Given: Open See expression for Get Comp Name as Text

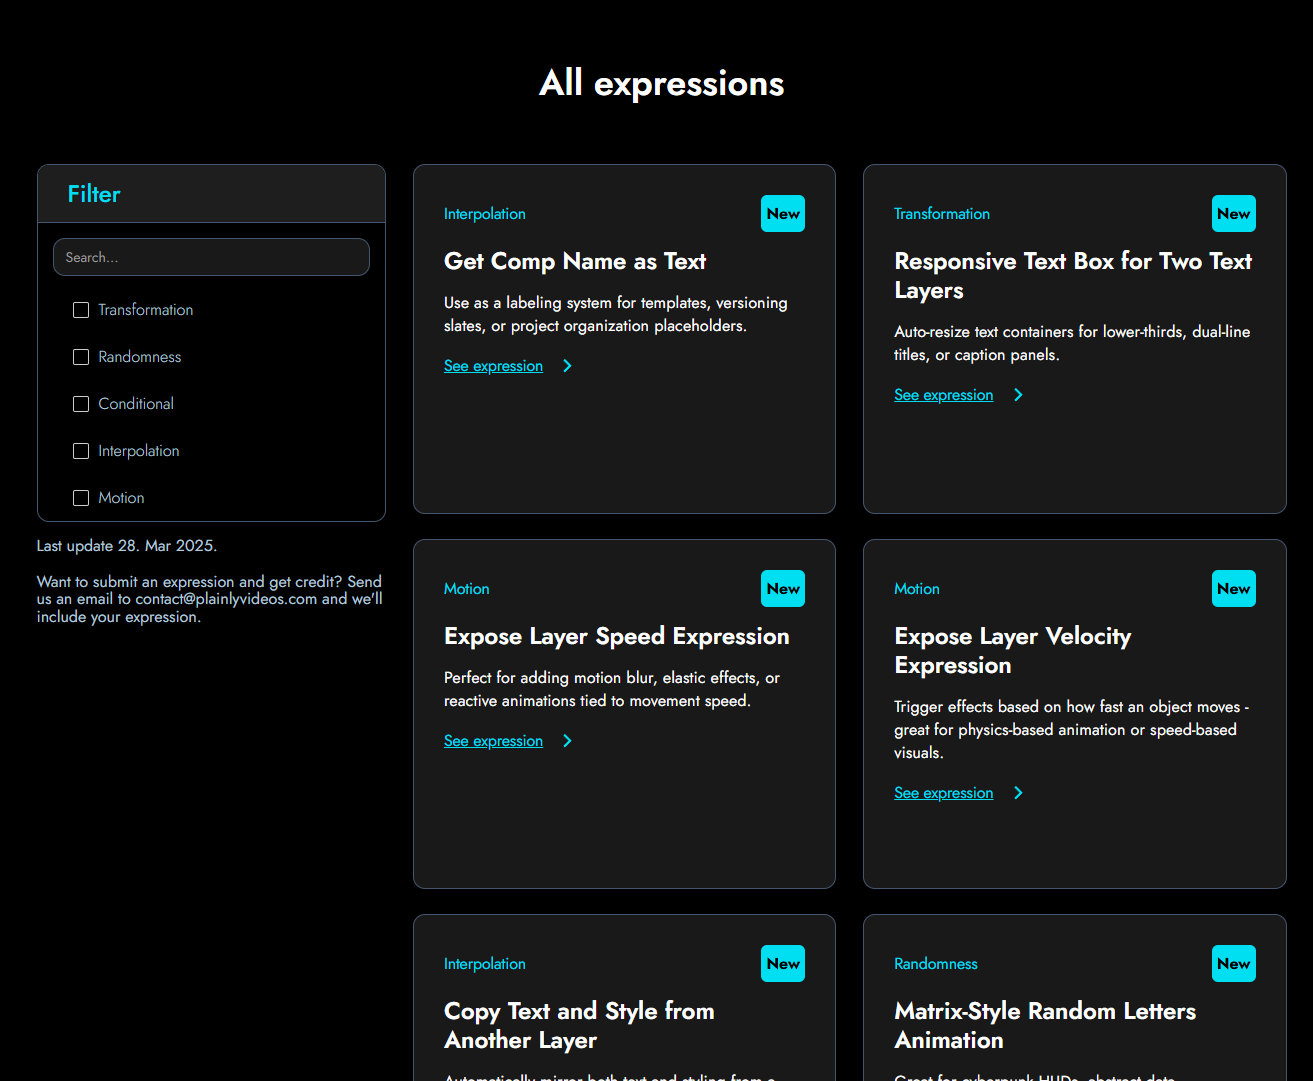Looking at the screenshot, I should pyautogui.click(x=493, y=366).
